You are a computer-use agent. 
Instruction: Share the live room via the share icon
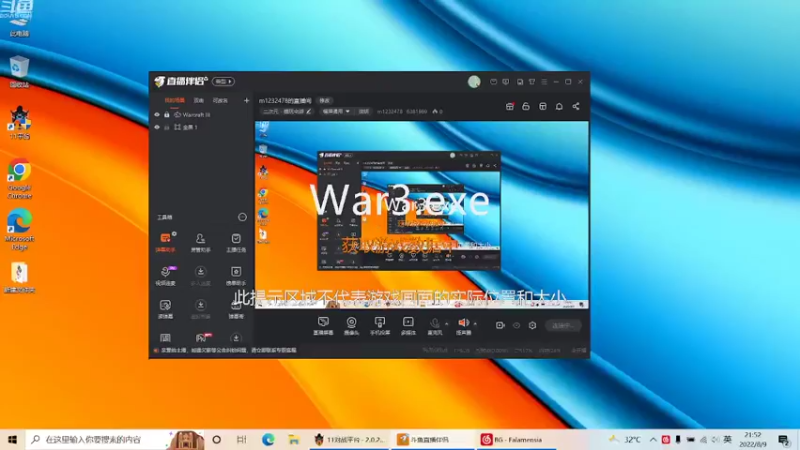click(576, 106)
